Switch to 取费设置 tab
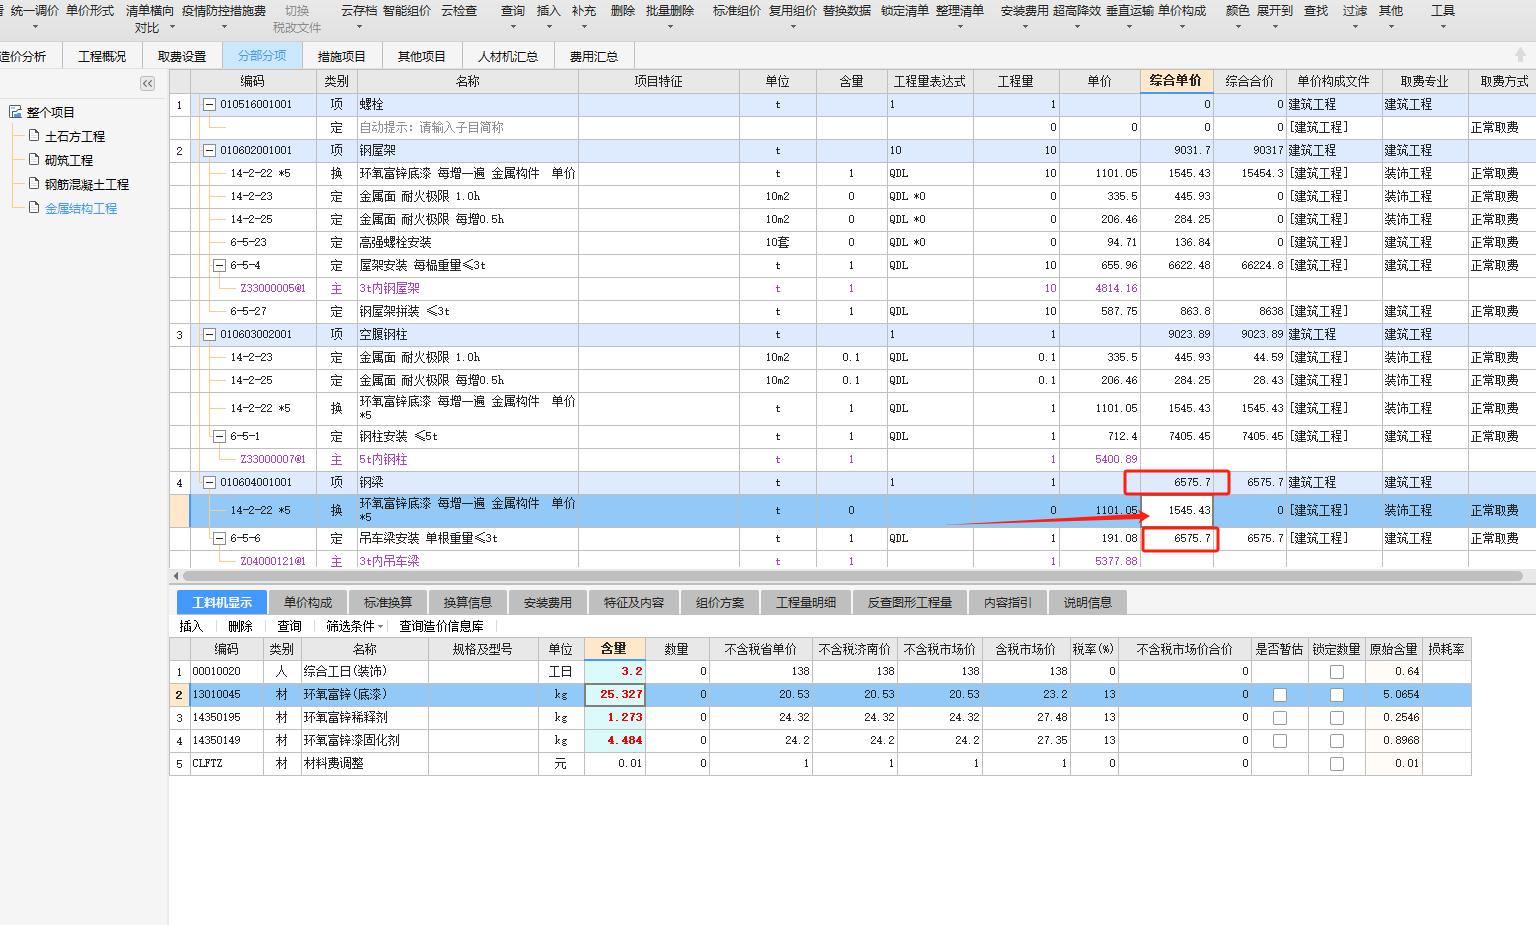Image resolution: width=1536 pixels, height=925 pixels. tap(182, 56)
